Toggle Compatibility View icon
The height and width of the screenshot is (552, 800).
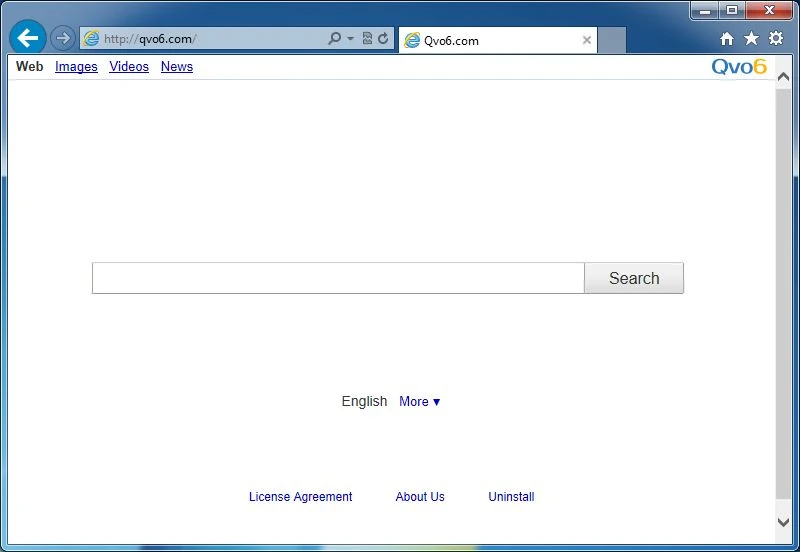(x=367, y=38)
